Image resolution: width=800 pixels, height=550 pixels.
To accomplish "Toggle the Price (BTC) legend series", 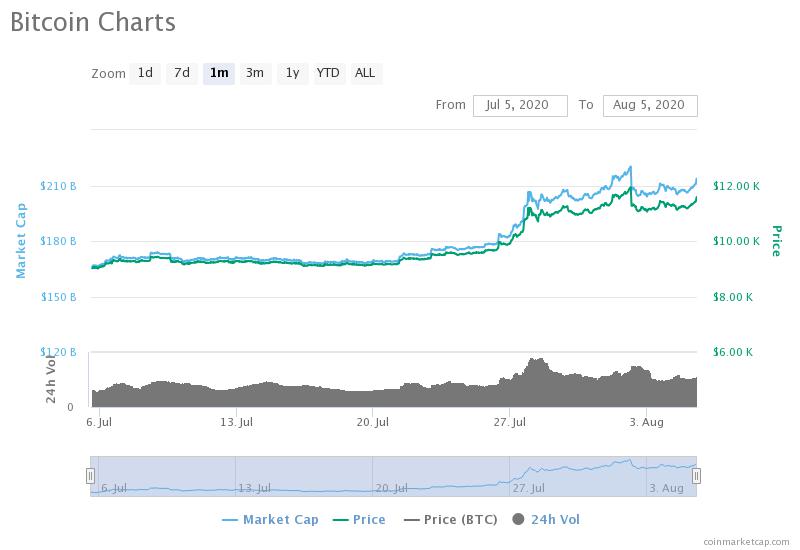I will 451,520.
